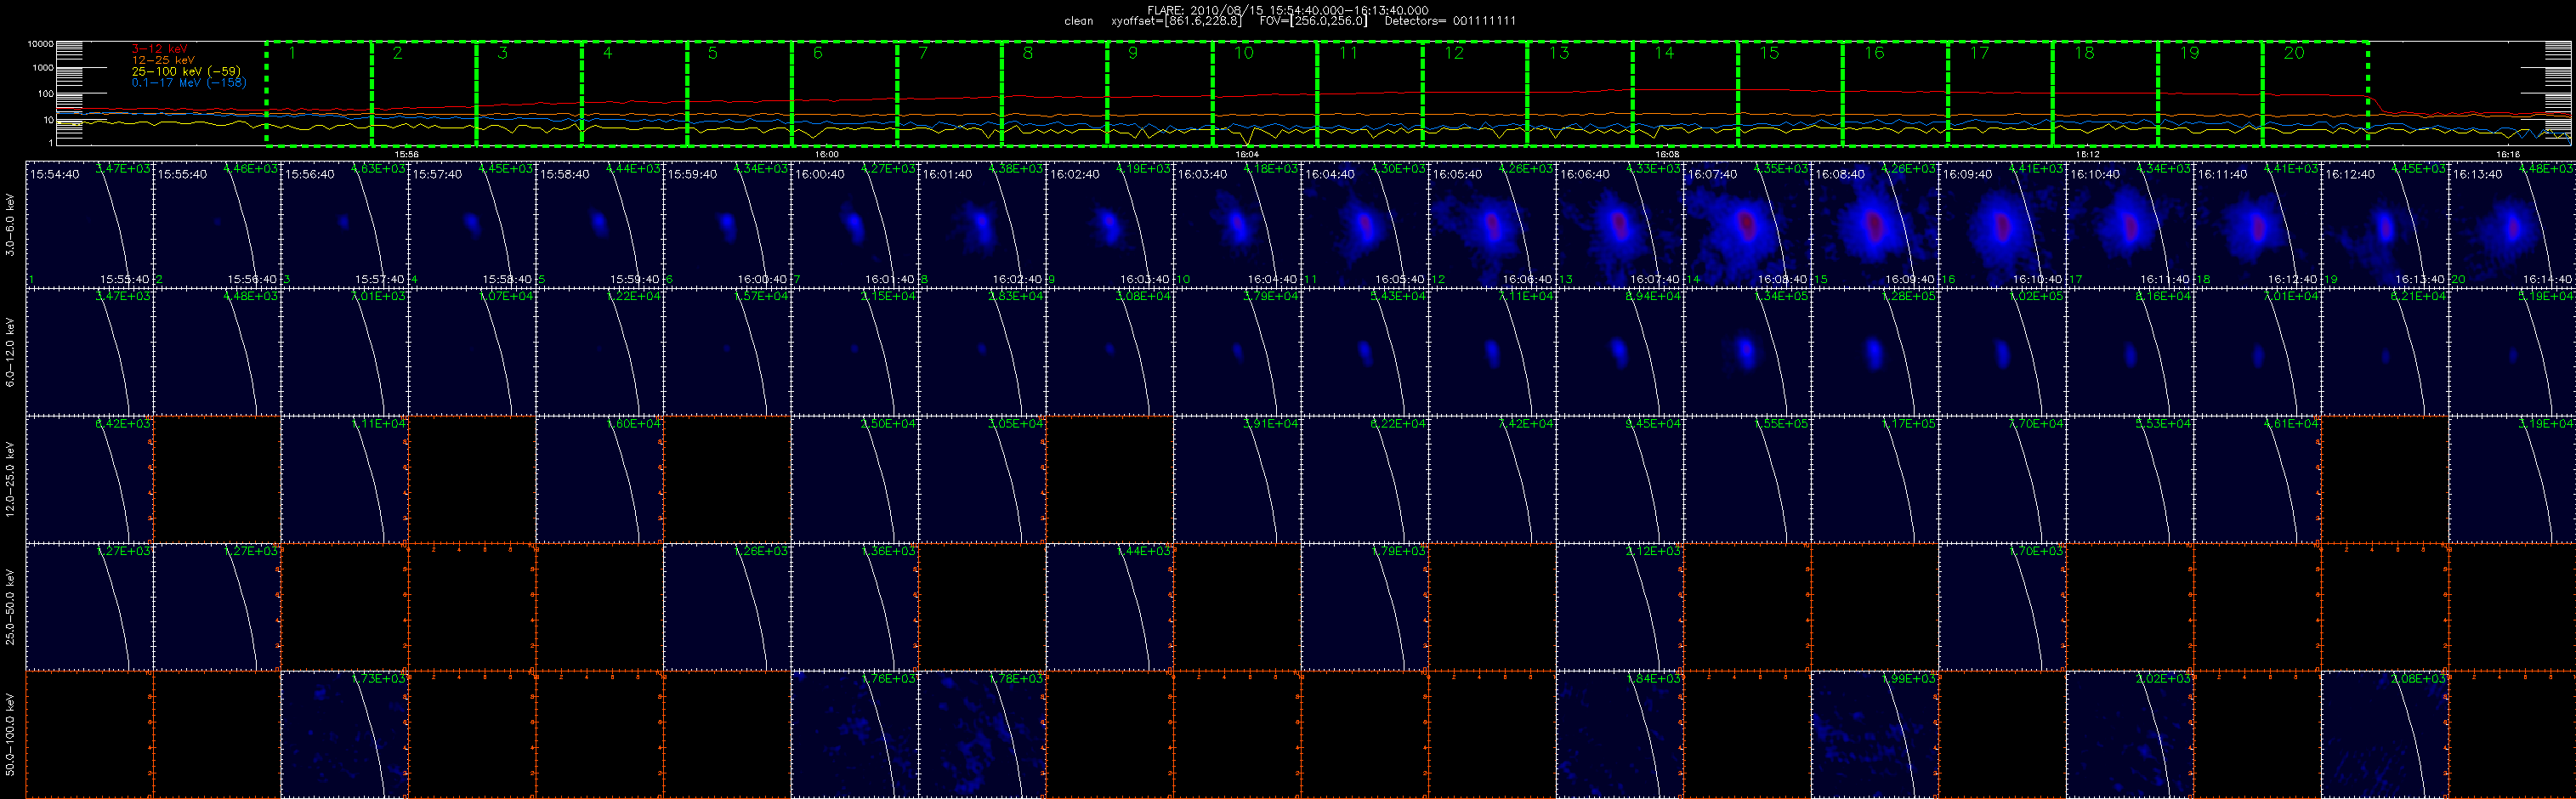Open the 3.0-6.0 keV image starting 16:01:40

pos(982,225)
